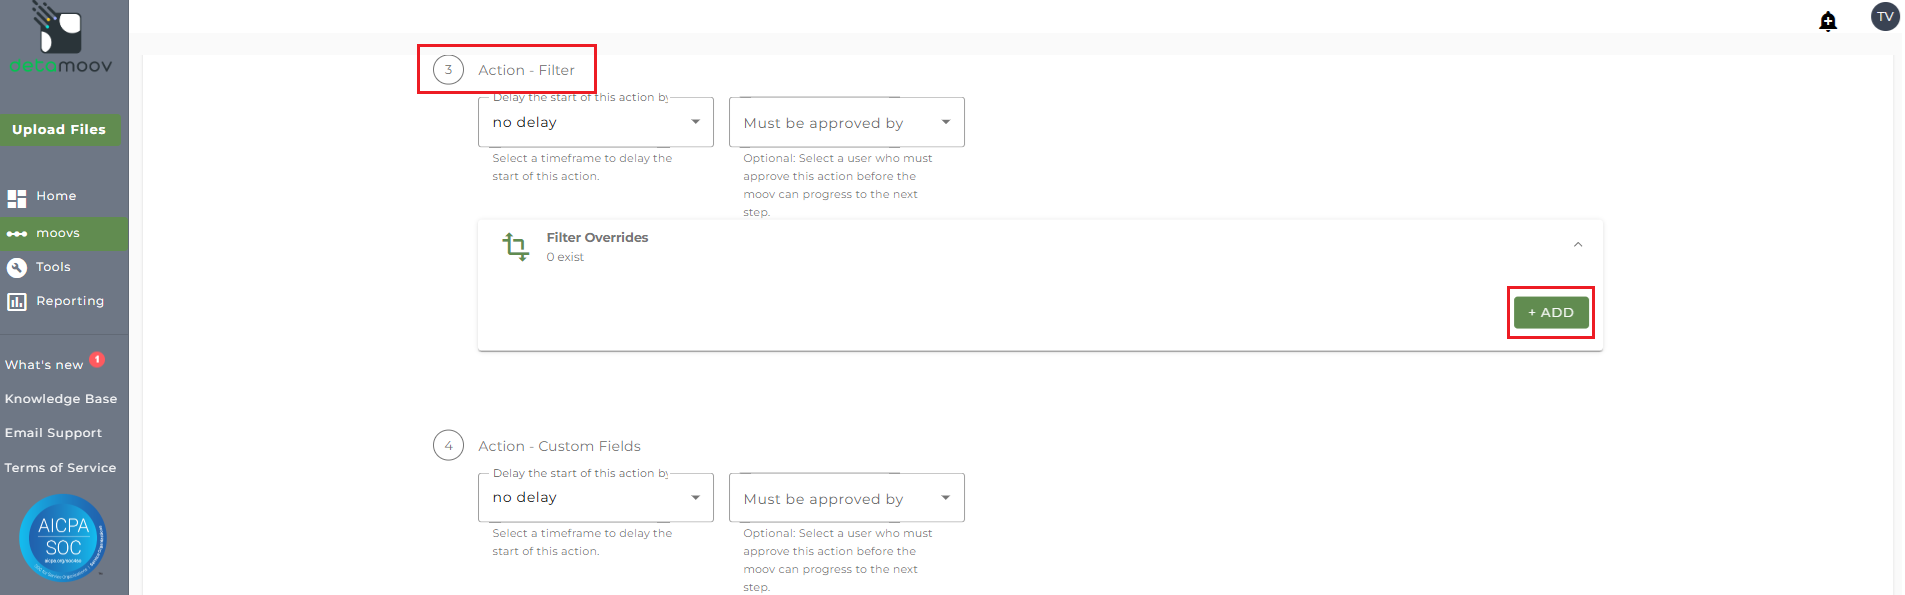The height and width of the screenshot is (595, 1905).
Task: Click the Reporting chart icon
Action: coord(17,302)
